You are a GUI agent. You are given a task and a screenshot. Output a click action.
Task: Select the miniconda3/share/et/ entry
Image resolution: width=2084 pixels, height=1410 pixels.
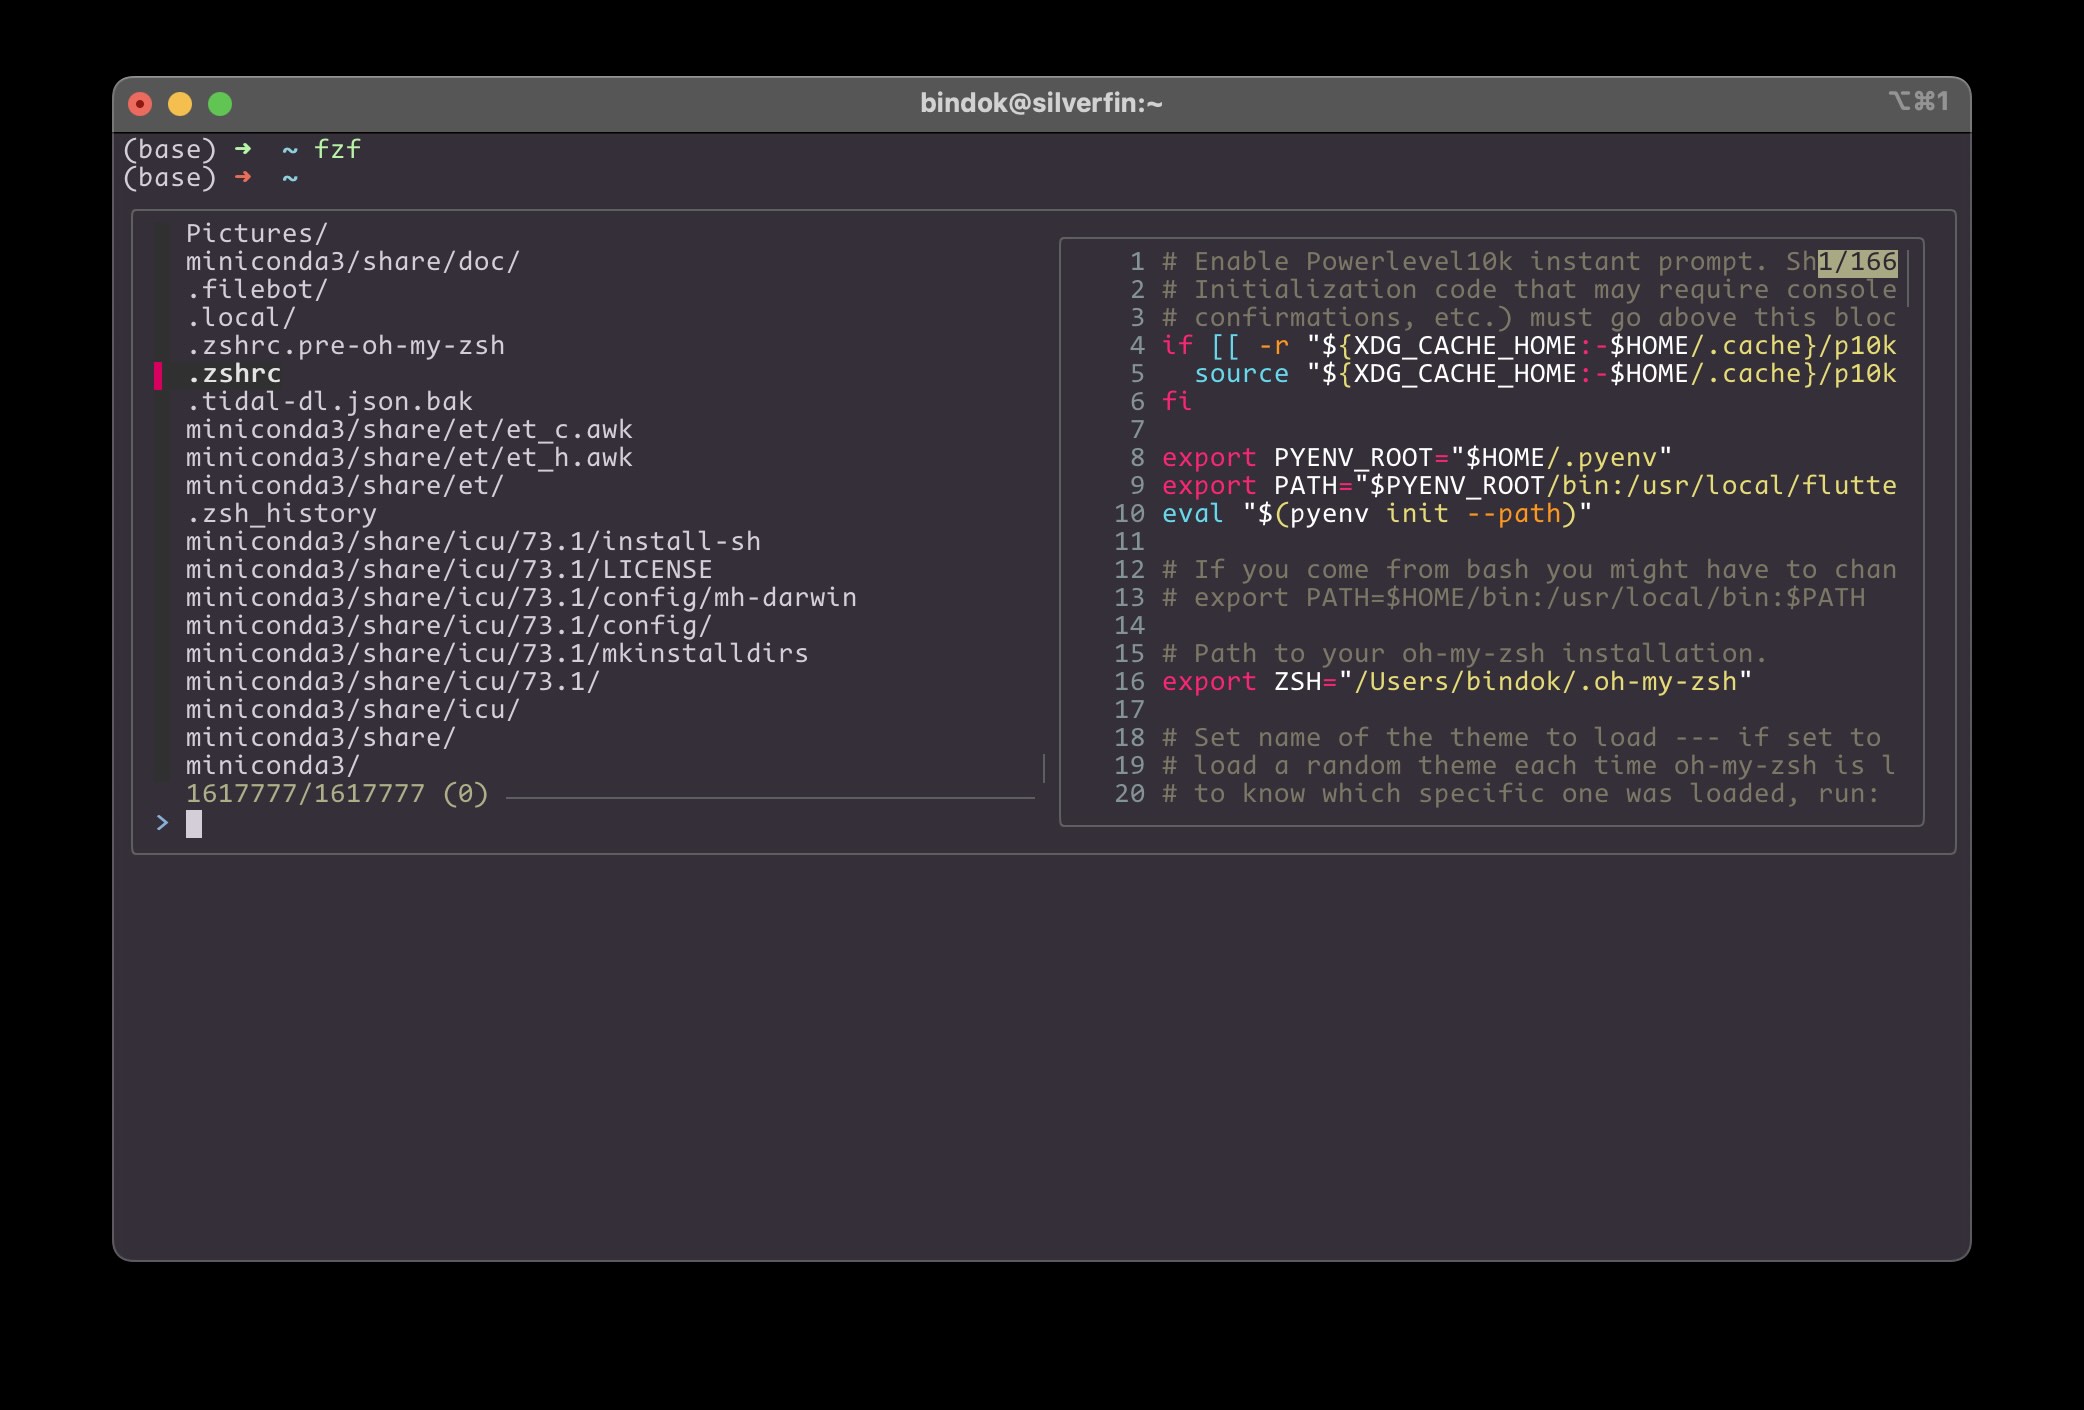pos(345,485)
